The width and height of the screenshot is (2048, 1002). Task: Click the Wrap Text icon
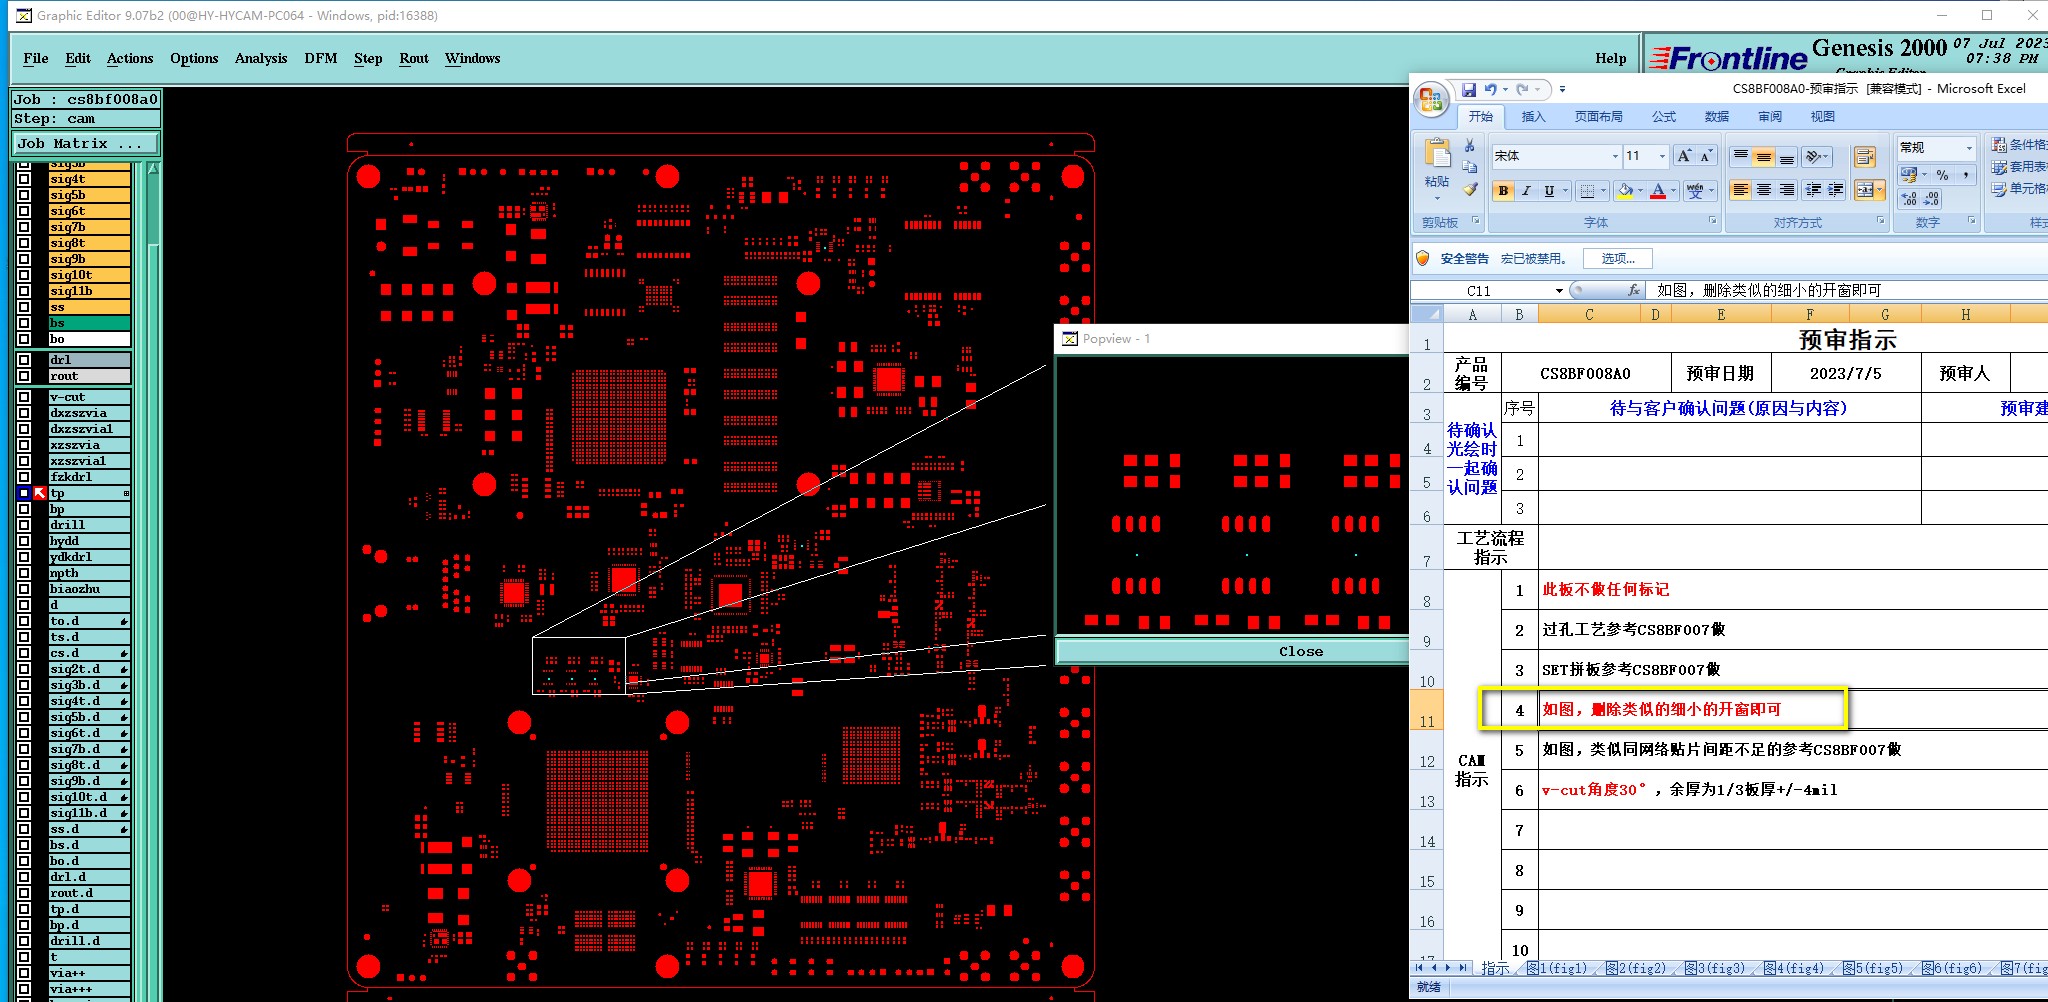(1864, 156)
